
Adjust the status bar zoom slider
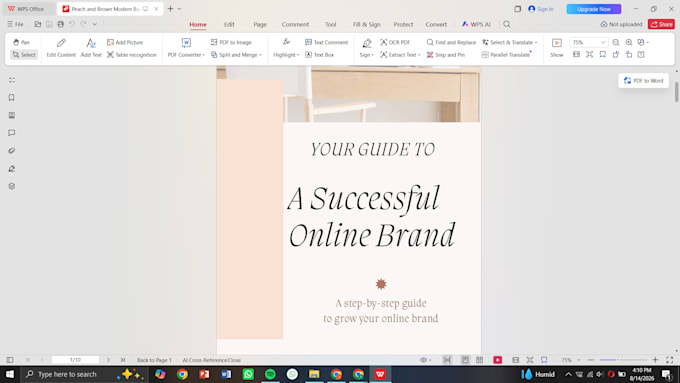623,360
